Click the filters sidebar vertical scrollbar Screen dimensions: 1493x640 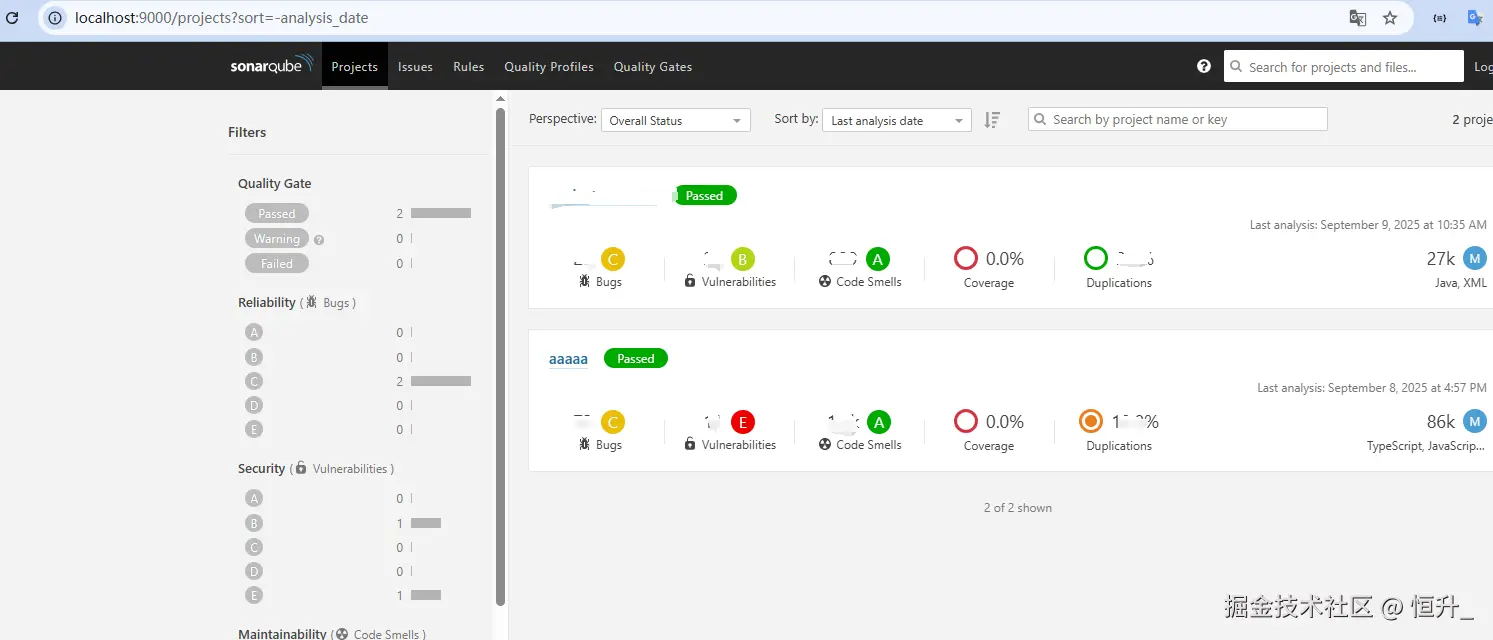click(501, 355)
